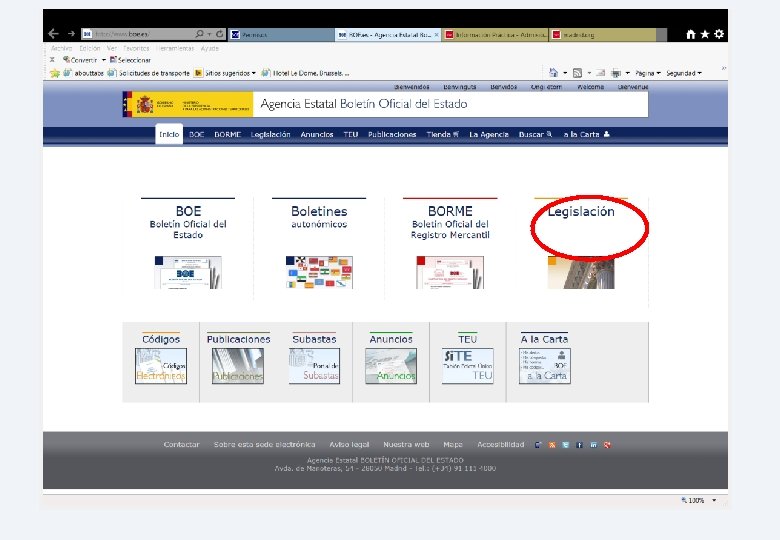This screenshot has width=780, height=540.
Task: Expand the print icon dropdown arrow
Action: 628,73
